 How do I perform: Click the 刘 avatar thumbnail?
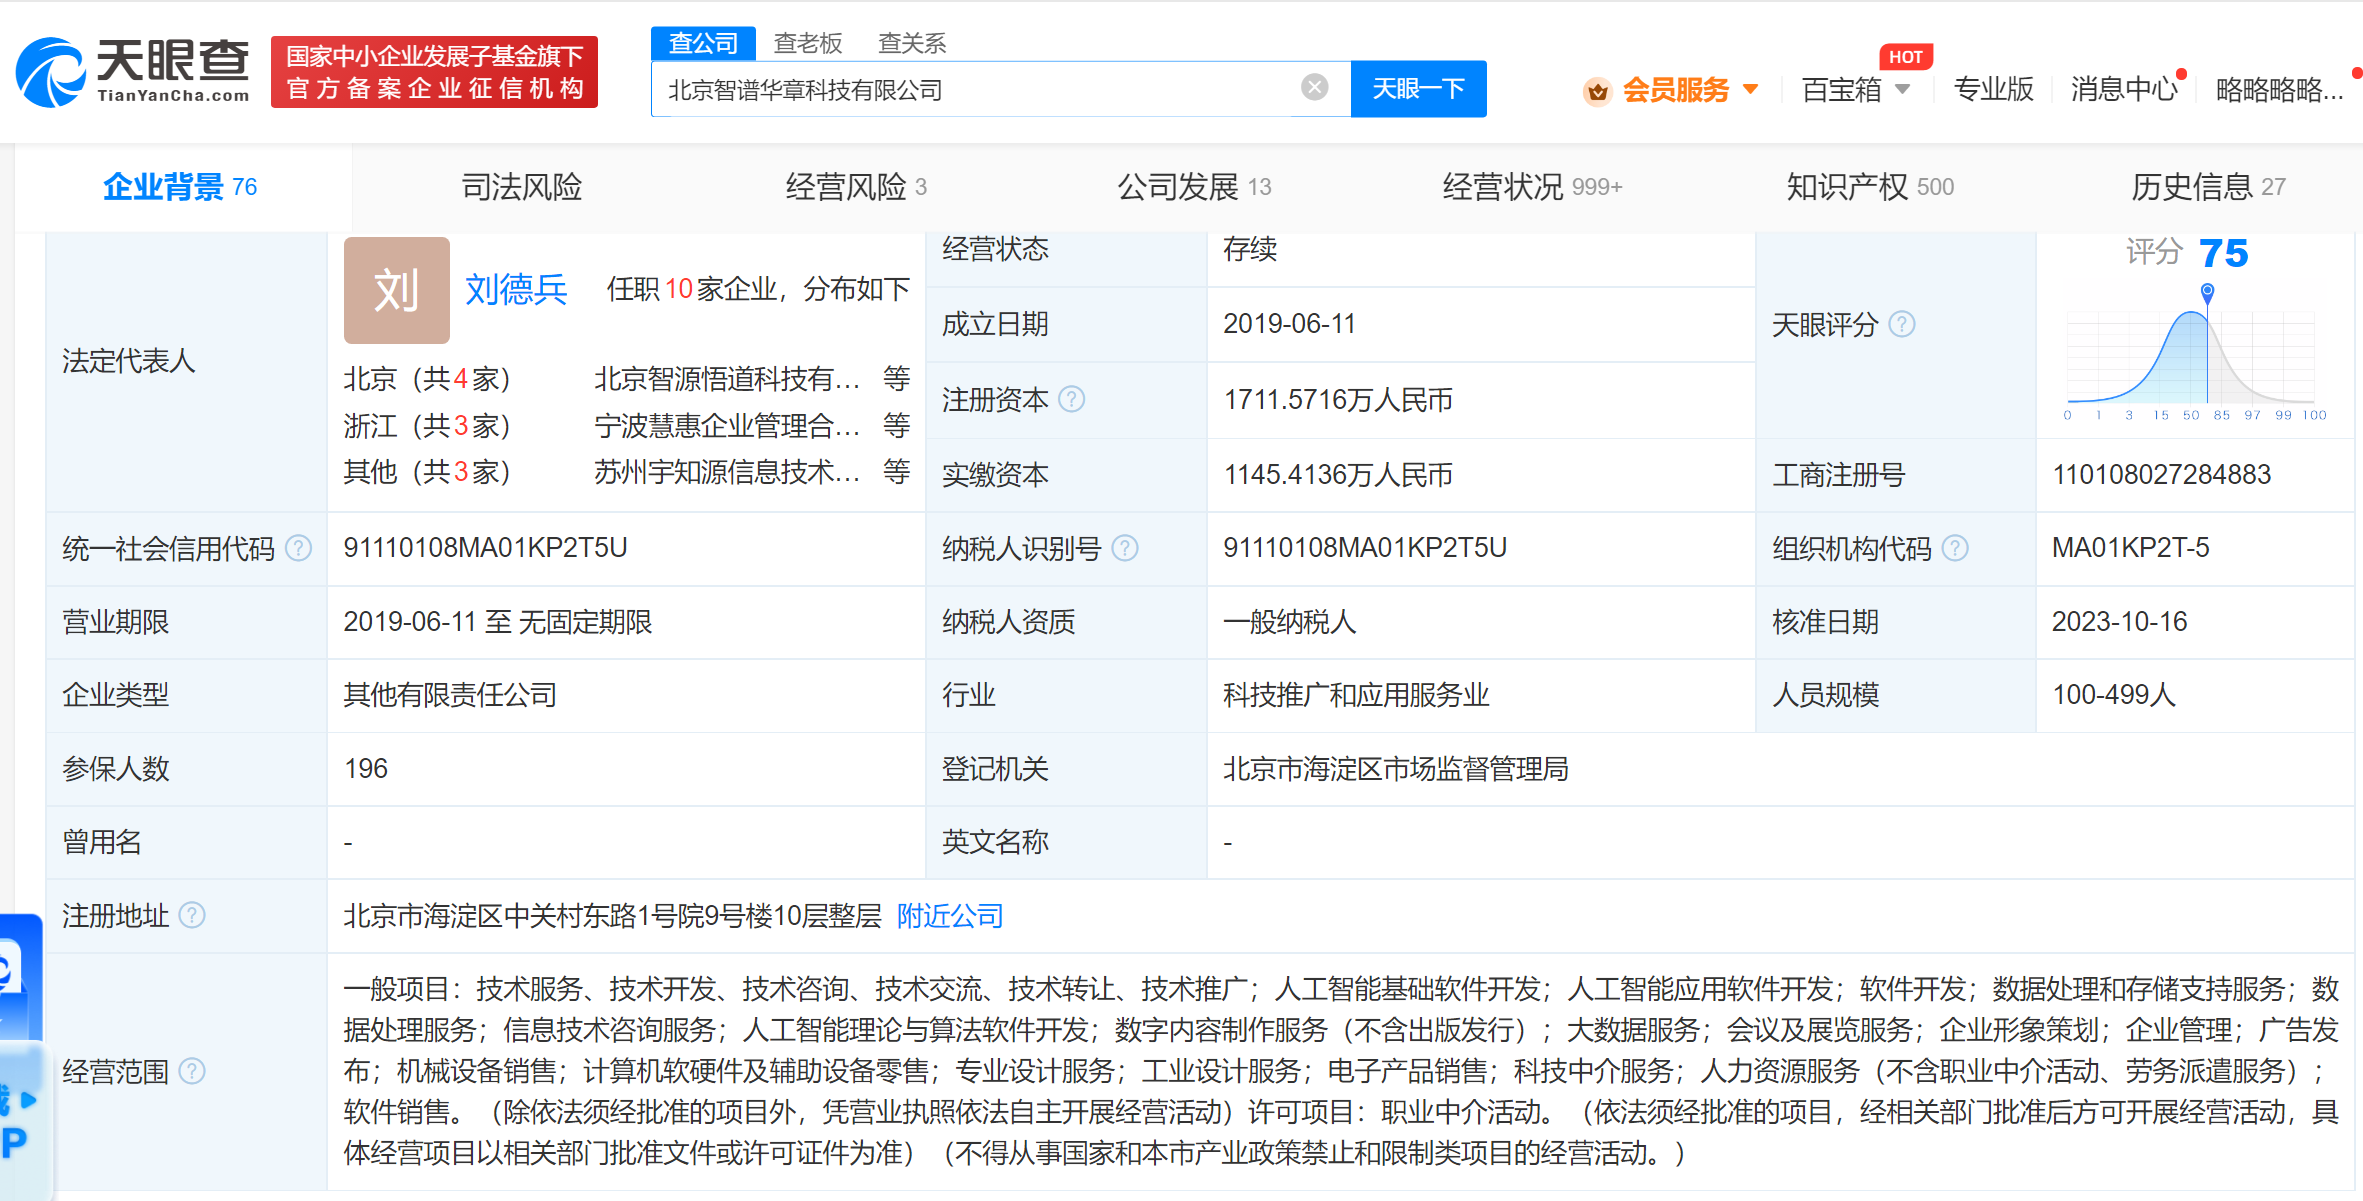click(x=396, y=290)
